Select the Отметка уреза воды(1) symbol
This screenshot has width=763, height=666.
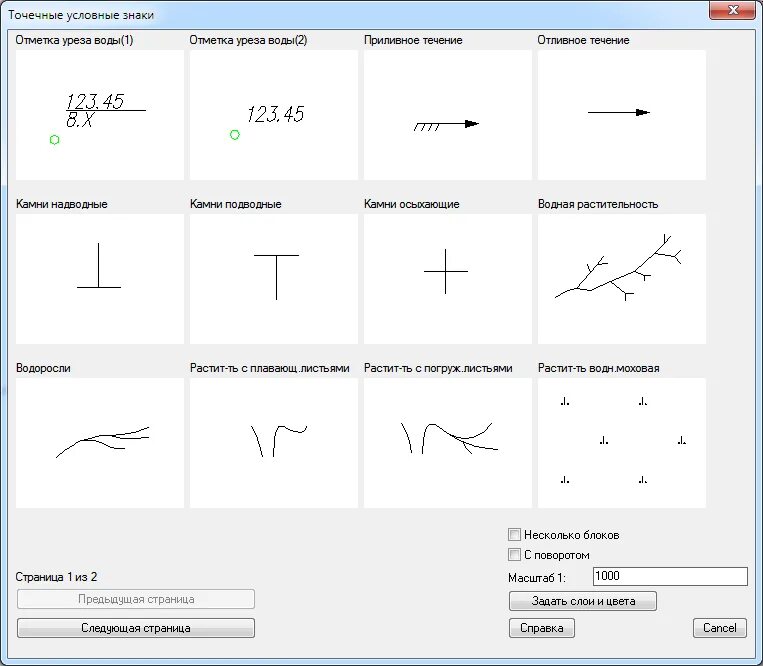point(100,115)
